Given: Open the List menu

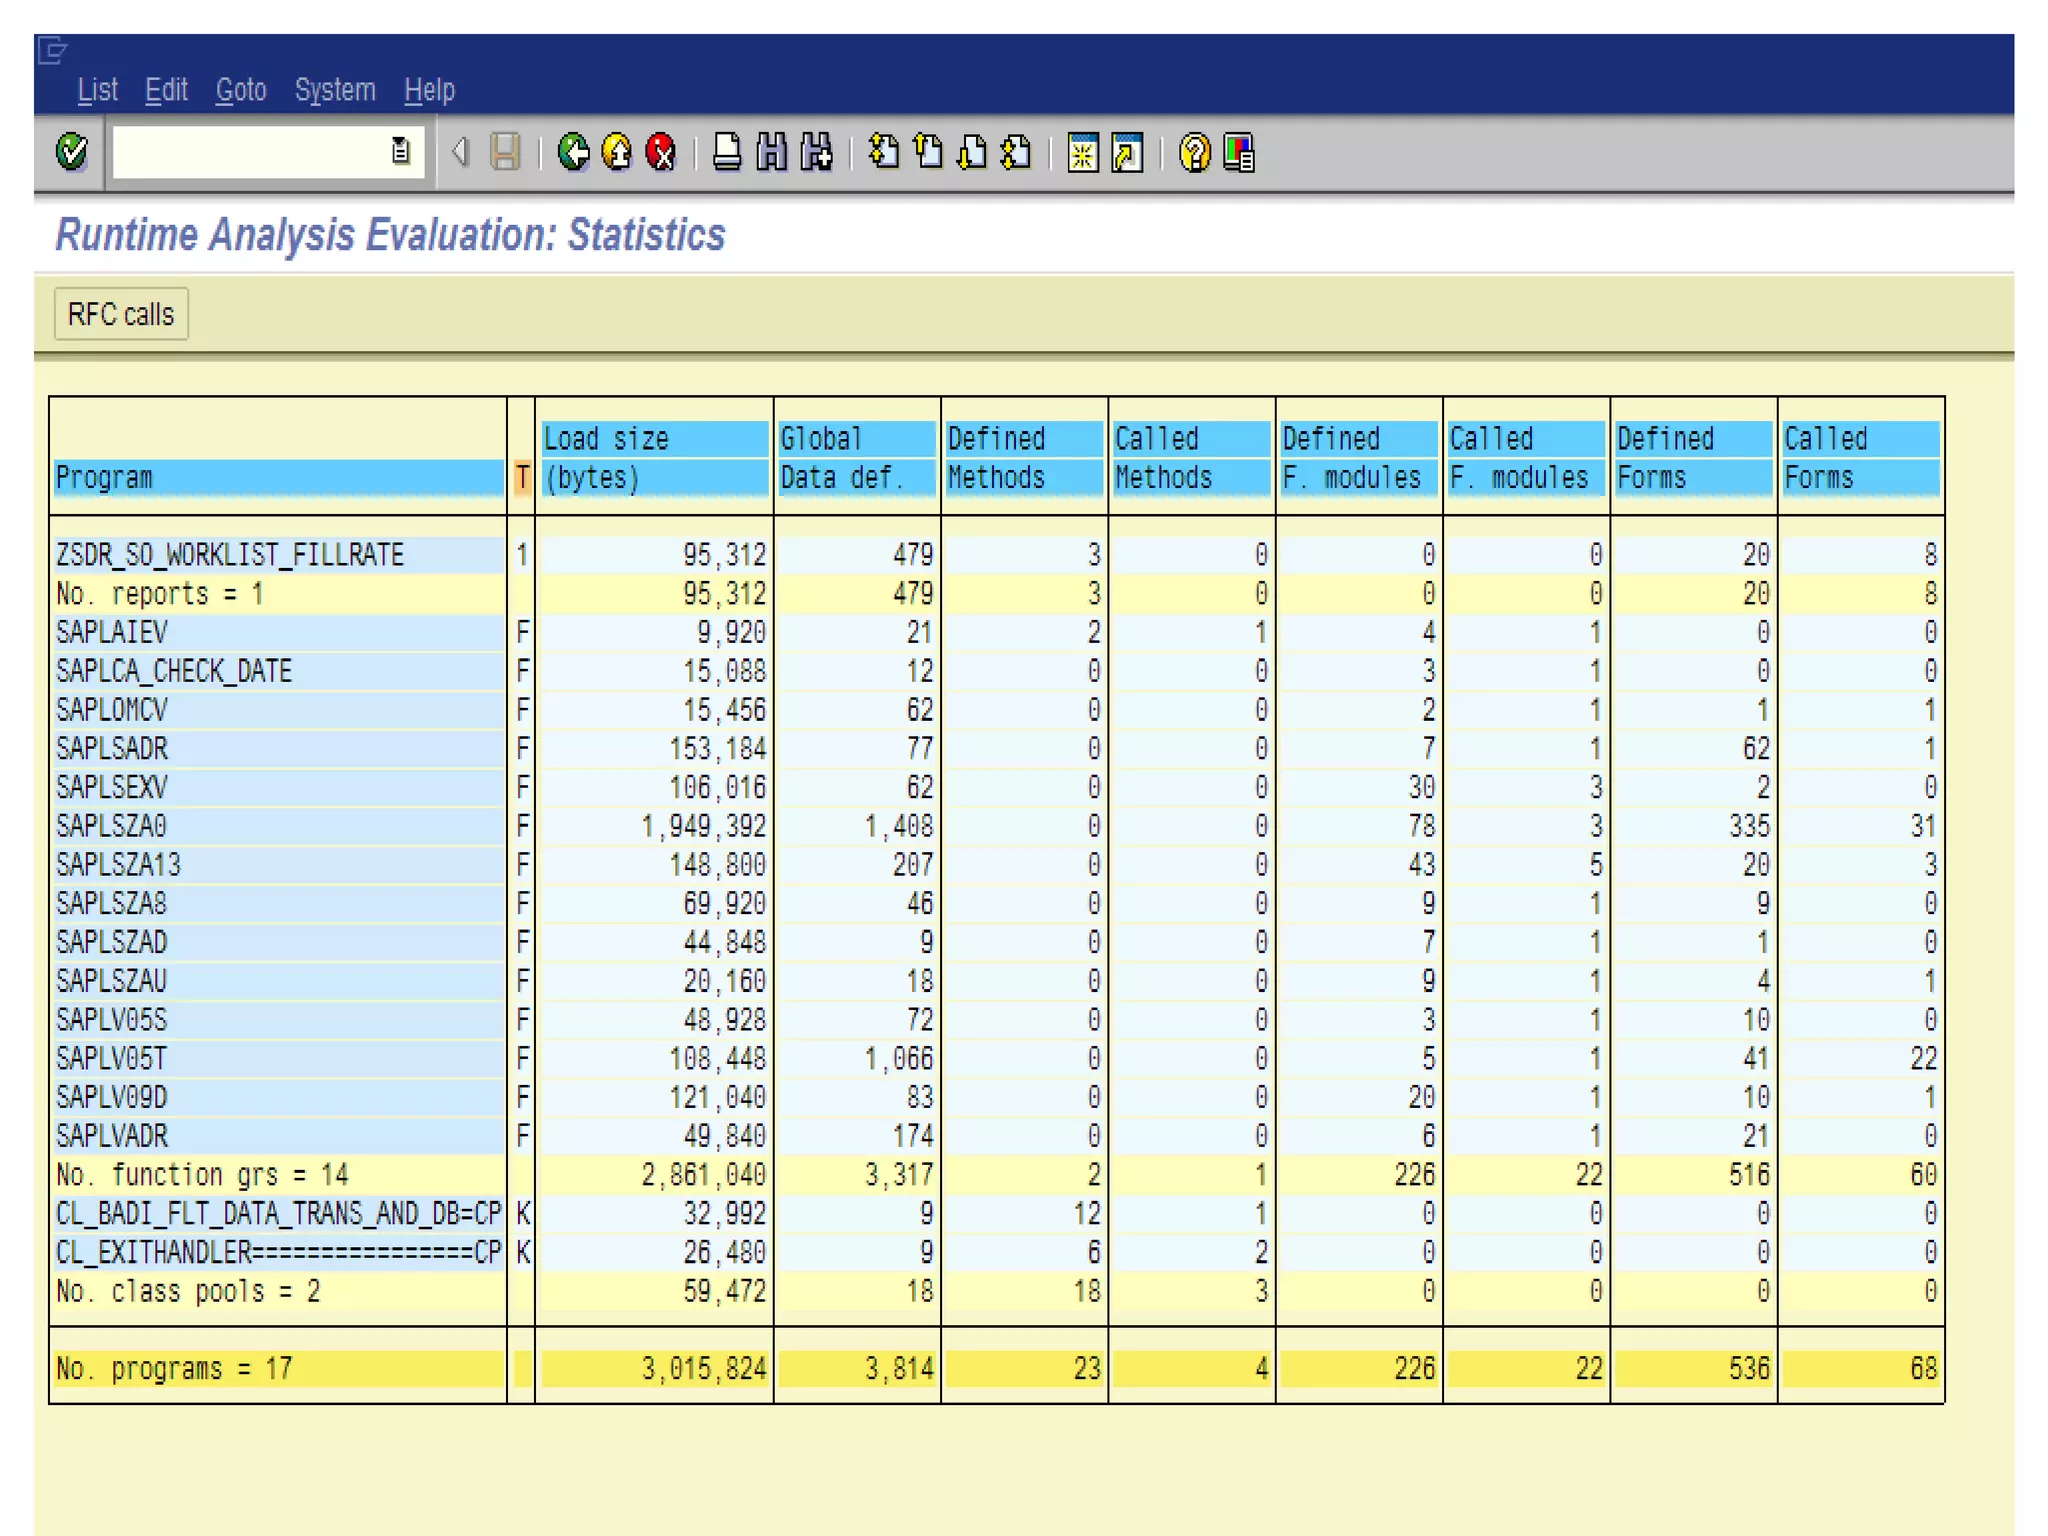Looking at the screenshot, I should pos(97,90).
